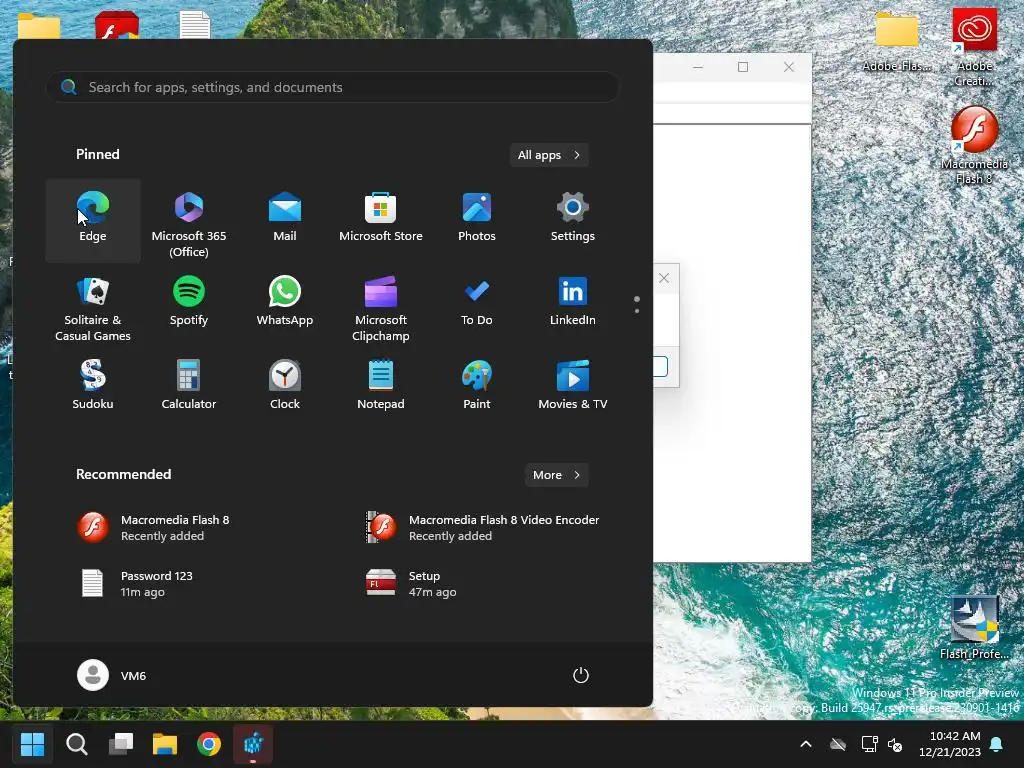Open Microsoft Store from pinned apps
Screen dimensions: 1024x768
381,220
